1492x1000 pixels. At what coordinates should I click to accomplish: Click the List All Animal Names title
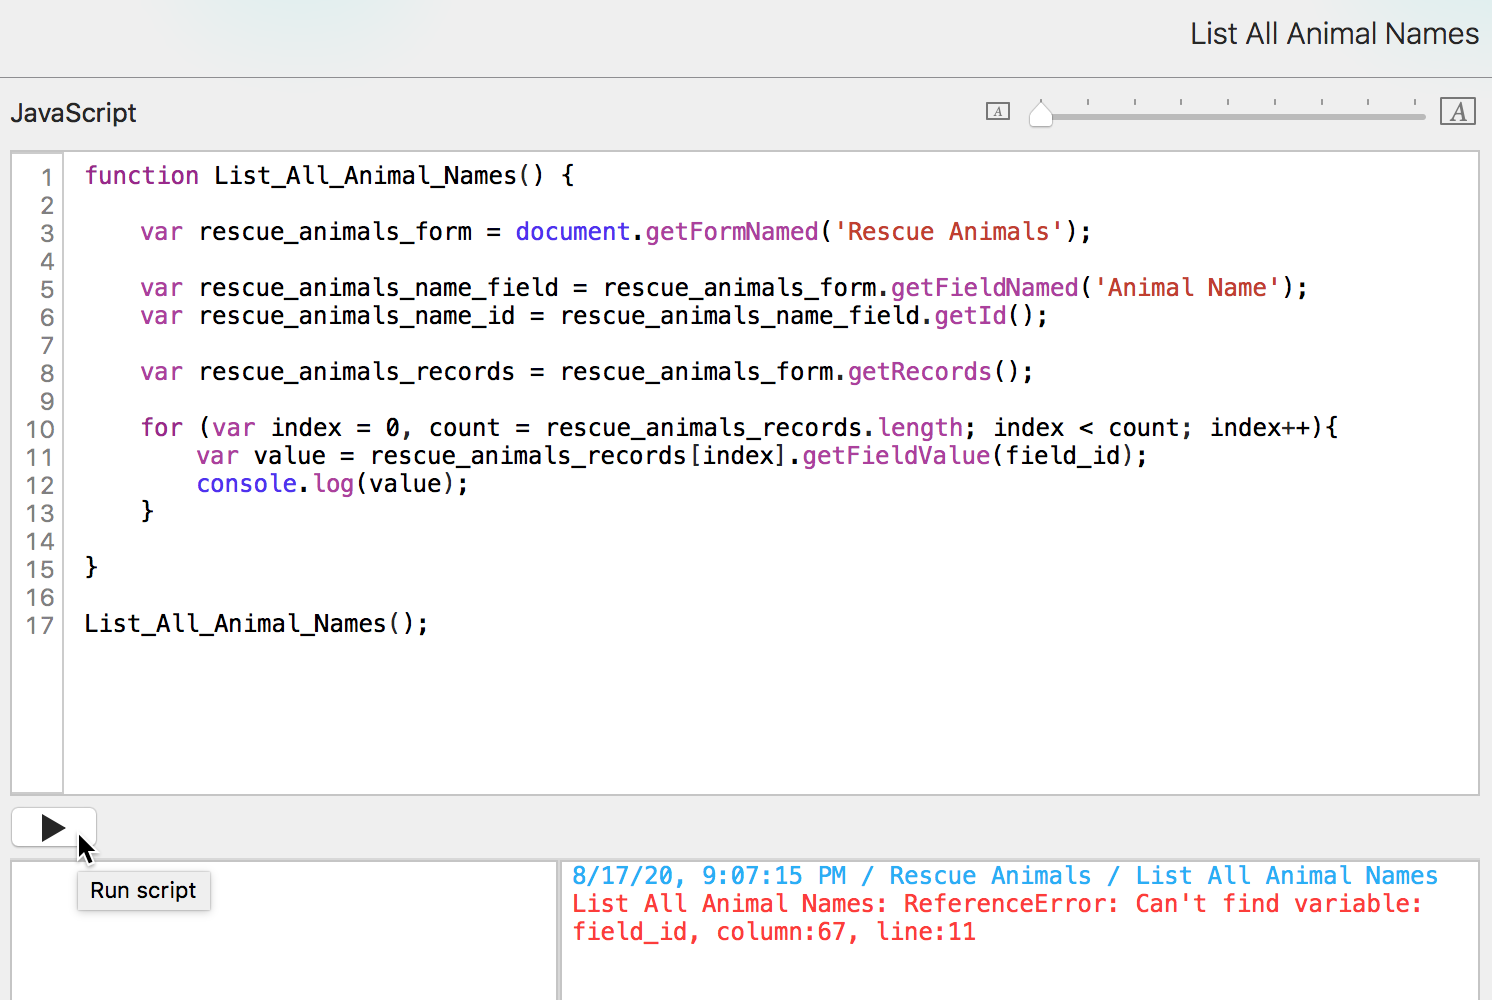pos(1333,34)
